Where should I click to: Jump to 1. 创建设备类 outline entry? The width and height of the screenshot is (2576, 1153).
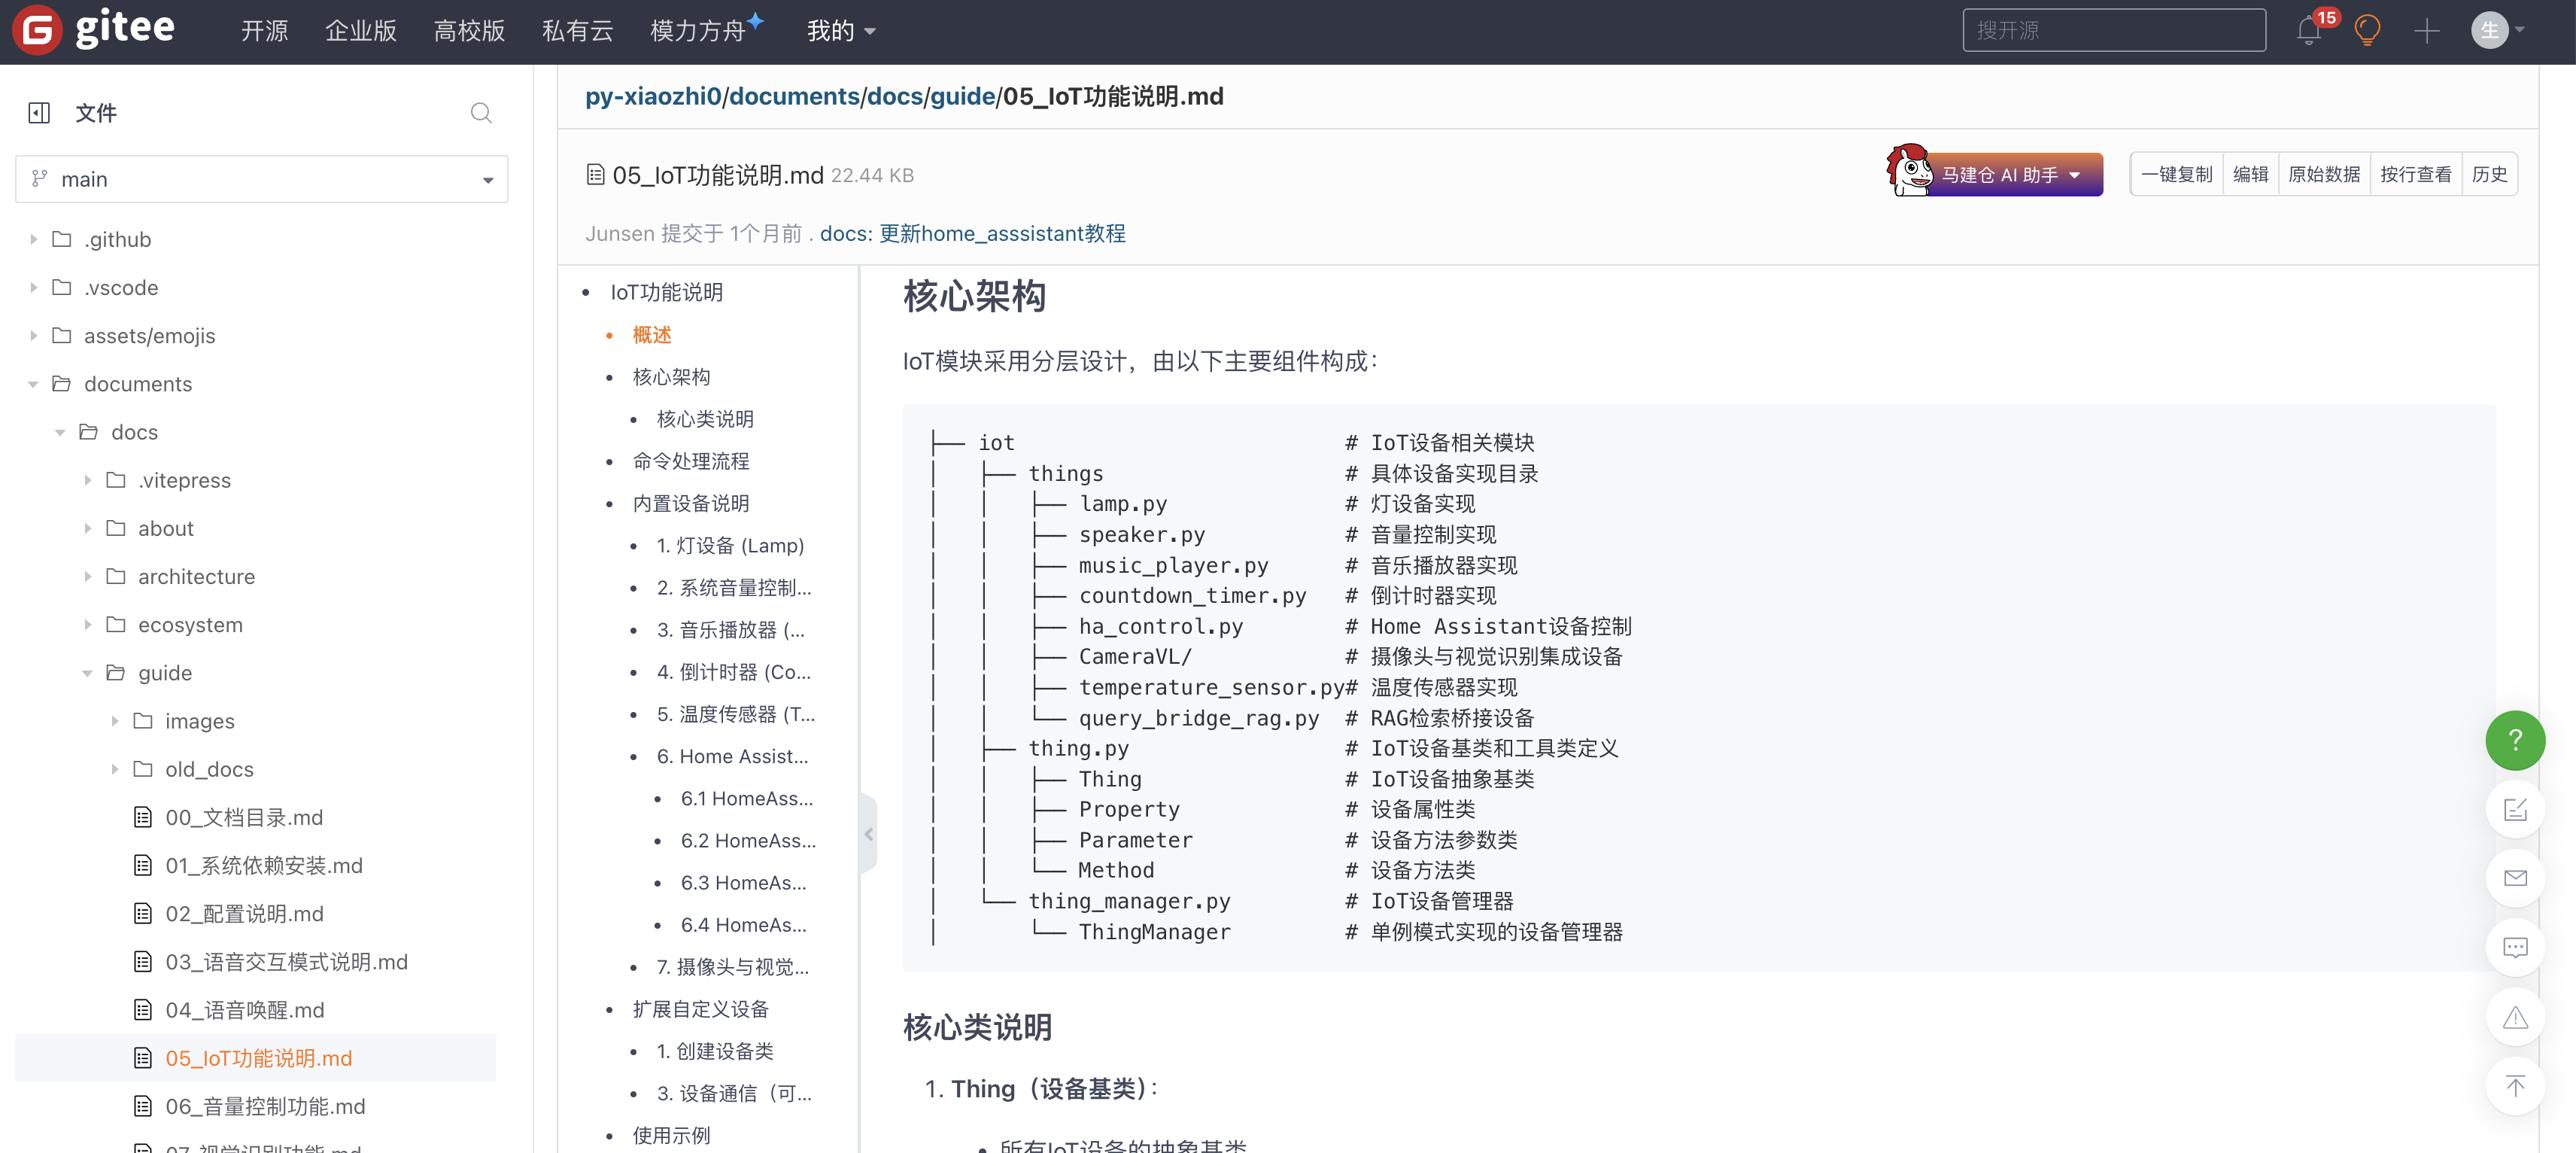click(715, 1051)
